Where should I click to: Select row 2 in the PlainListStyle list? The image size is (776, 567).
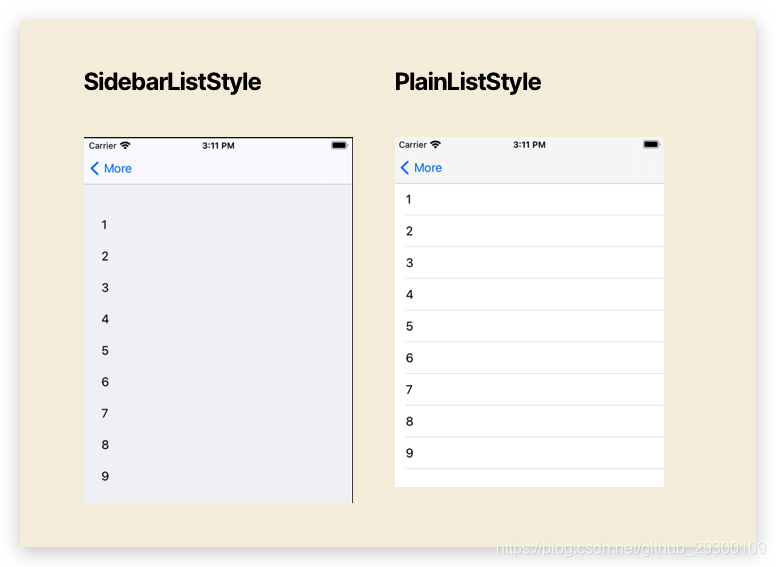[529, 231]
